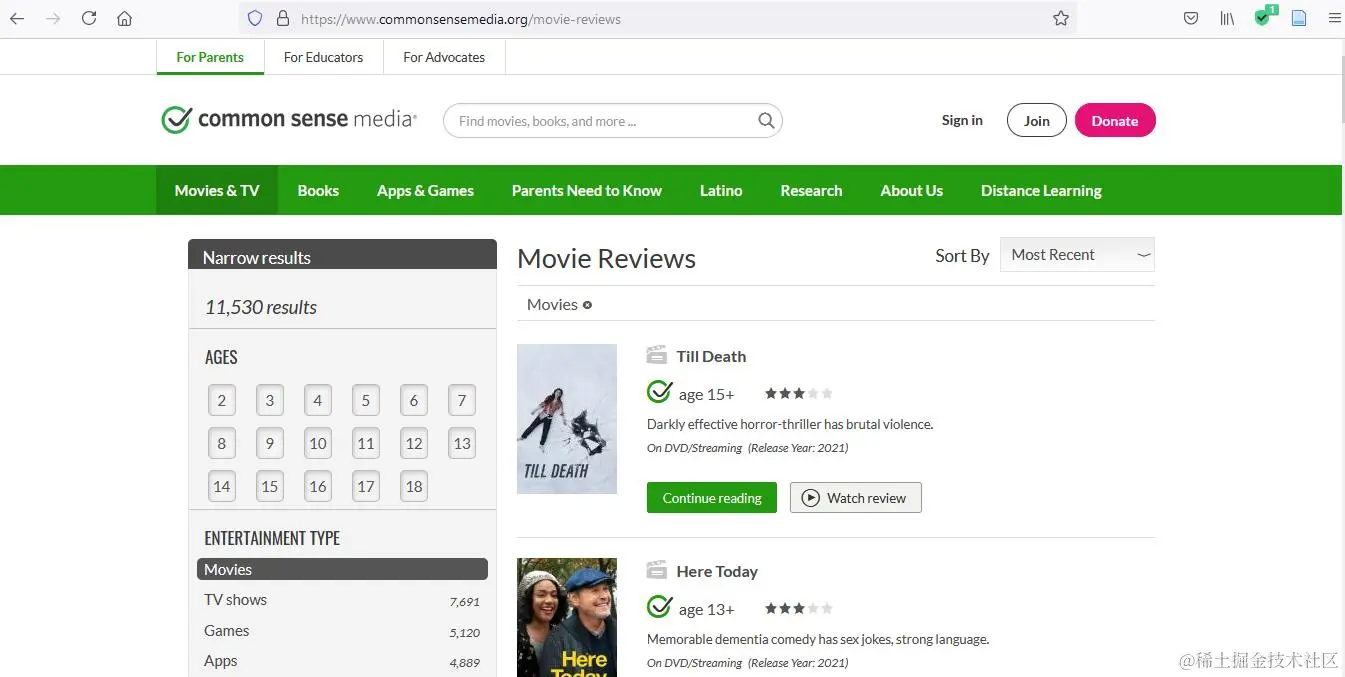Open Parents Need to Know menu

point(587,190)
